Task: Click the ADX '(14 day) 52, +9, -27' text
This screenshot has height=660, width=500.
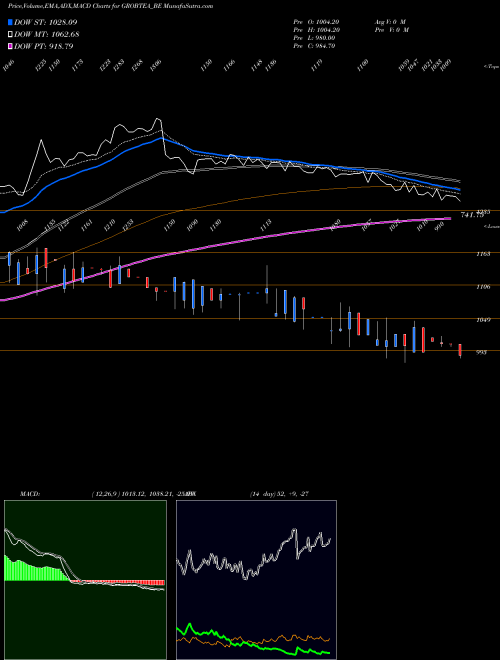Action: 279,494
